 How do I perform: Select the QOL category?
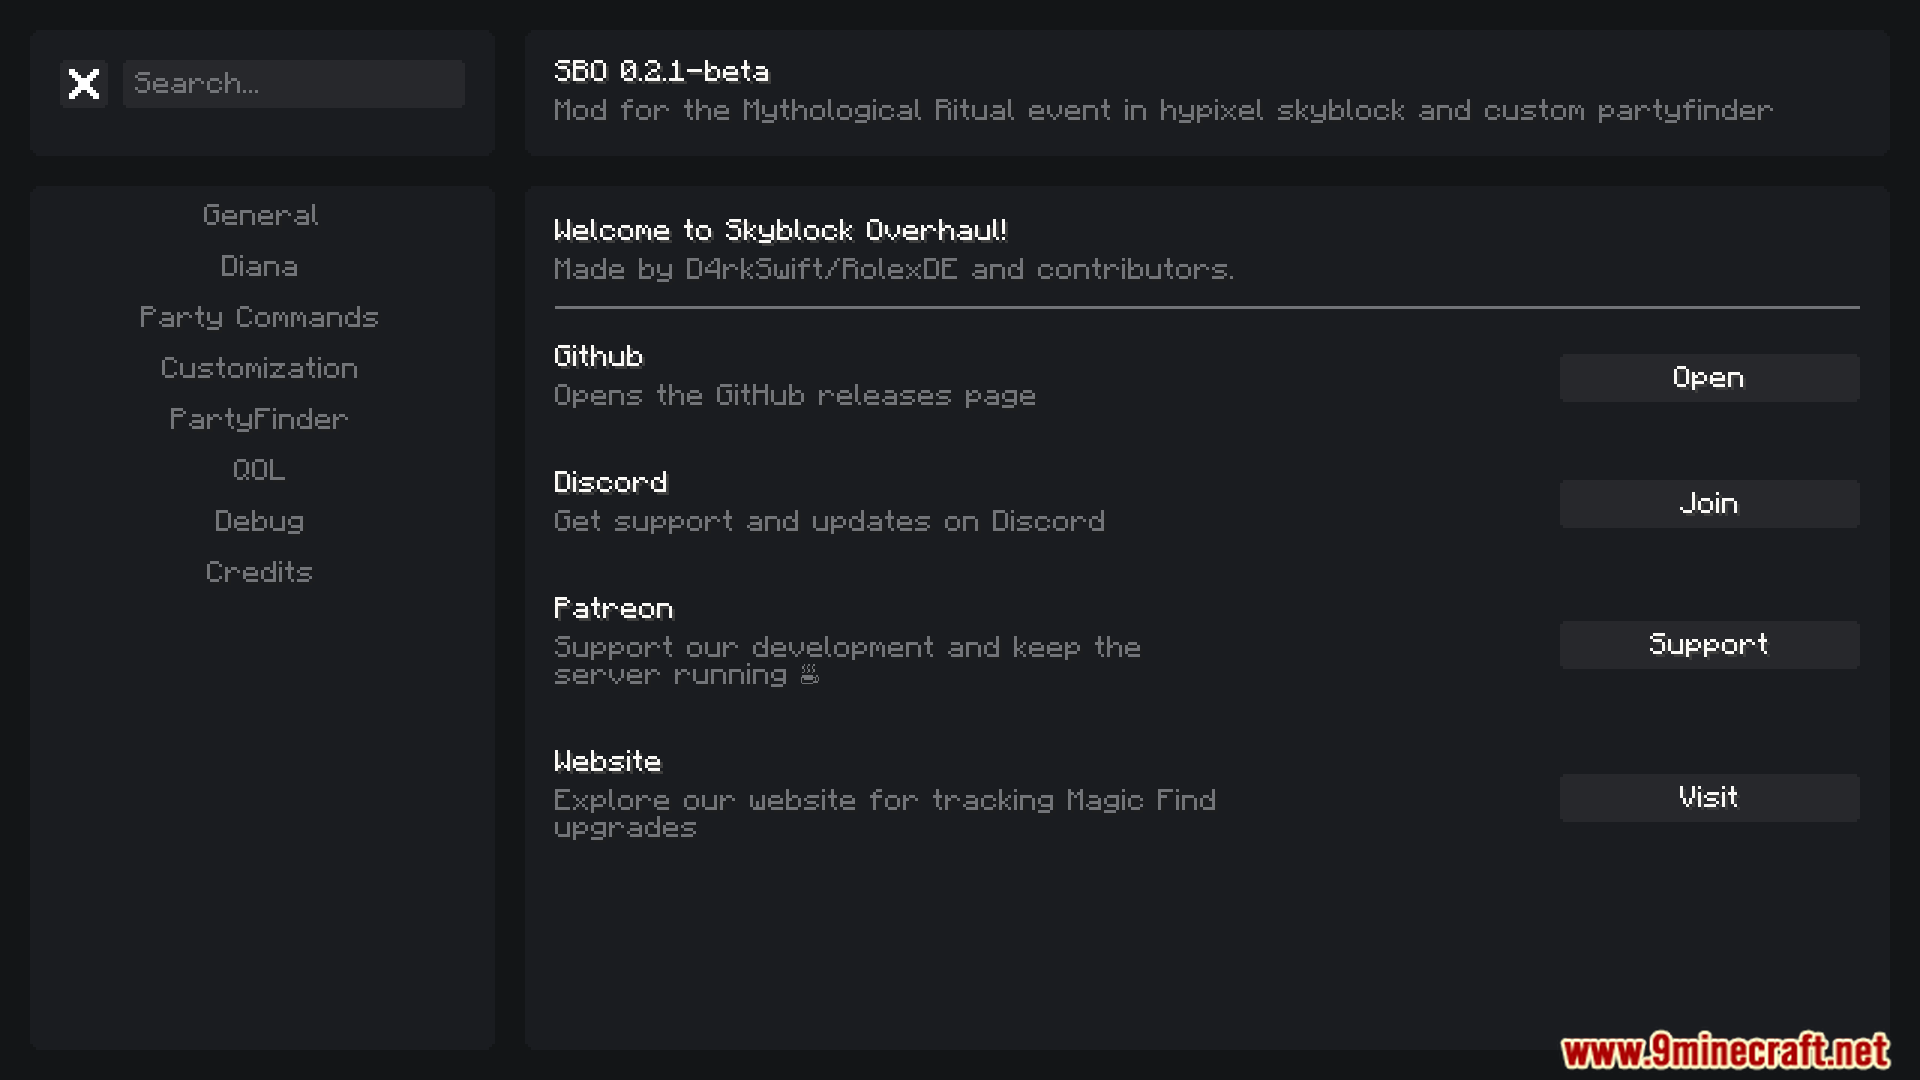[x=259, y=470]
